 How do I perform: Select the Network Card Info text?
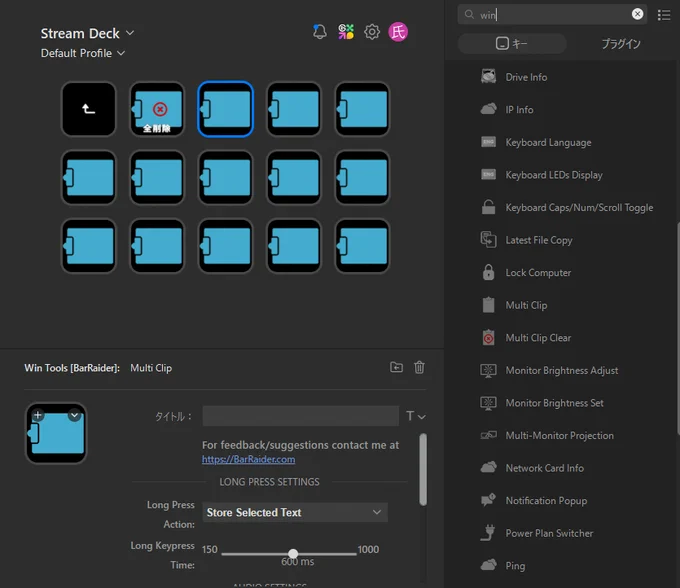coord(544,468)
